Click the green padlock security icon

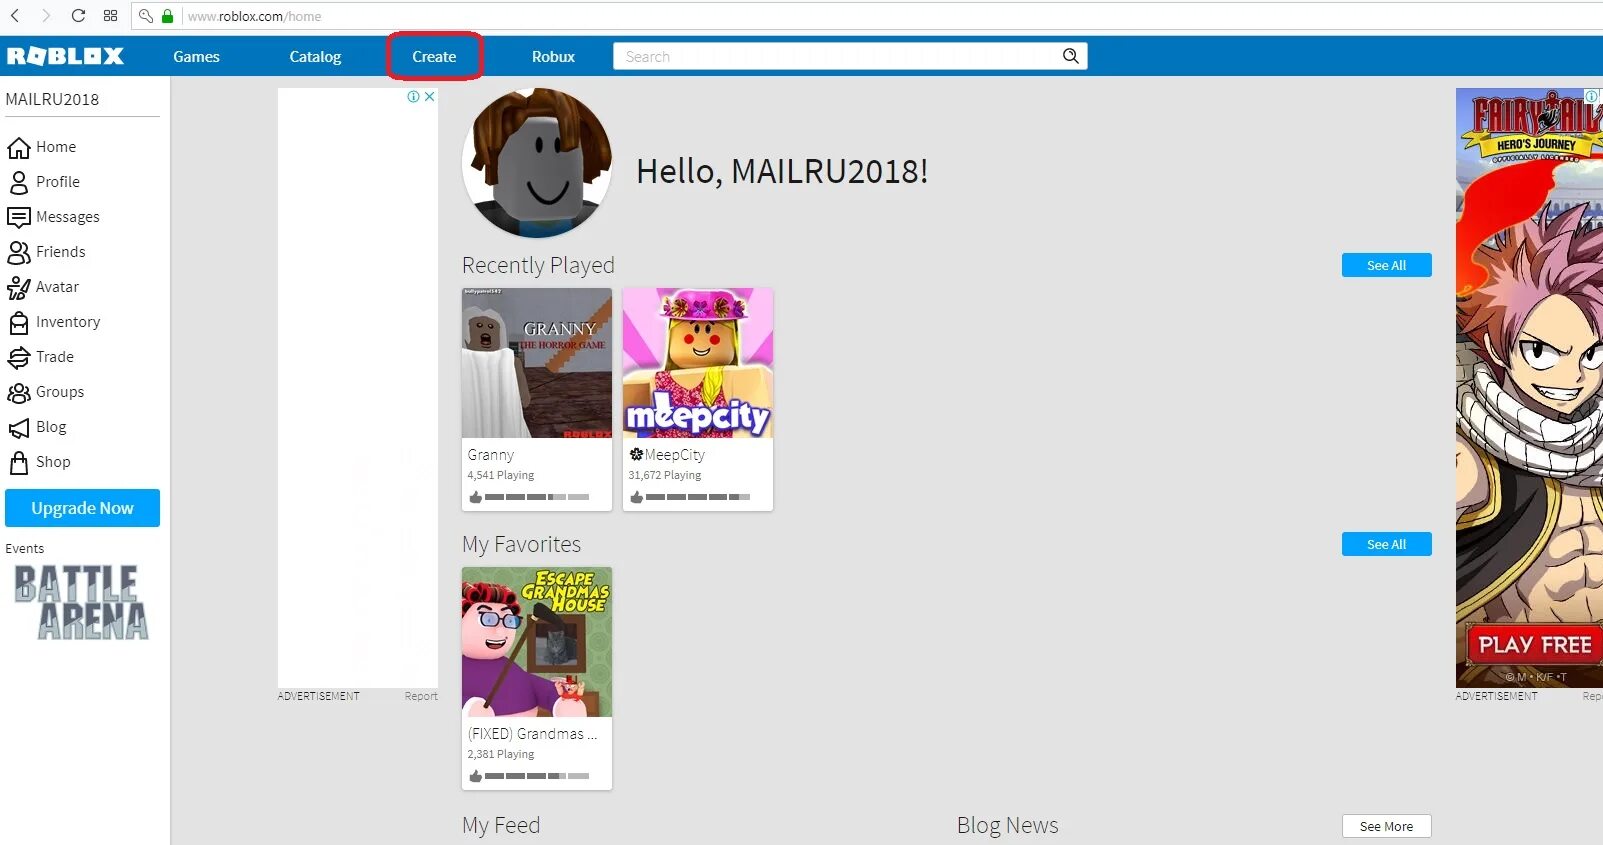(167, 16)
